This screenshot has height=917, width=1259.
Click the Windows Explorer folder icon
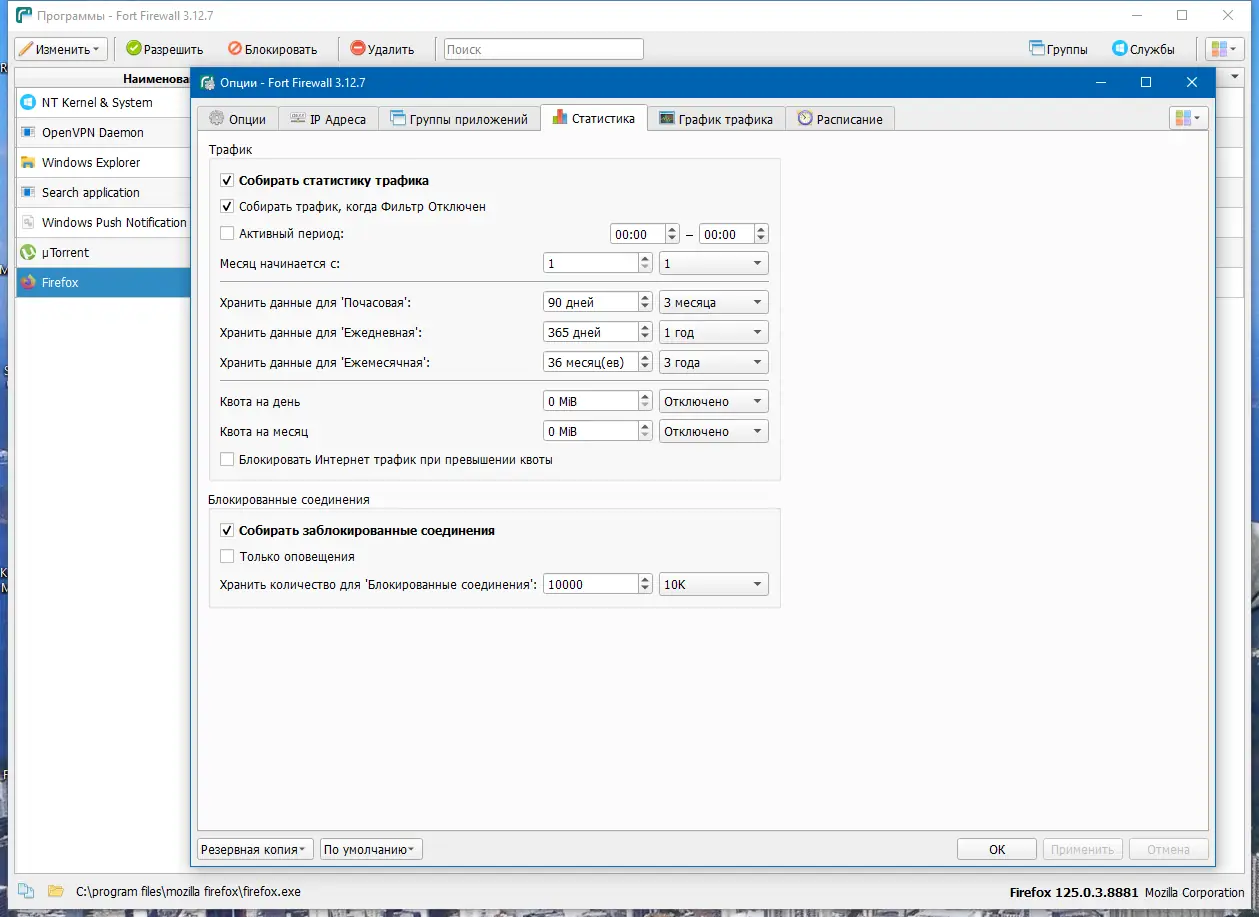point(28,162)
